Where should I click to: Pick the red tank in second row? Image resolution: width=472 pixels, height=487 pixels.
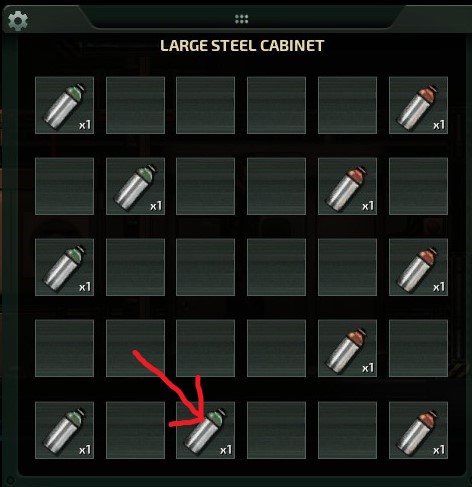[347, 186]
